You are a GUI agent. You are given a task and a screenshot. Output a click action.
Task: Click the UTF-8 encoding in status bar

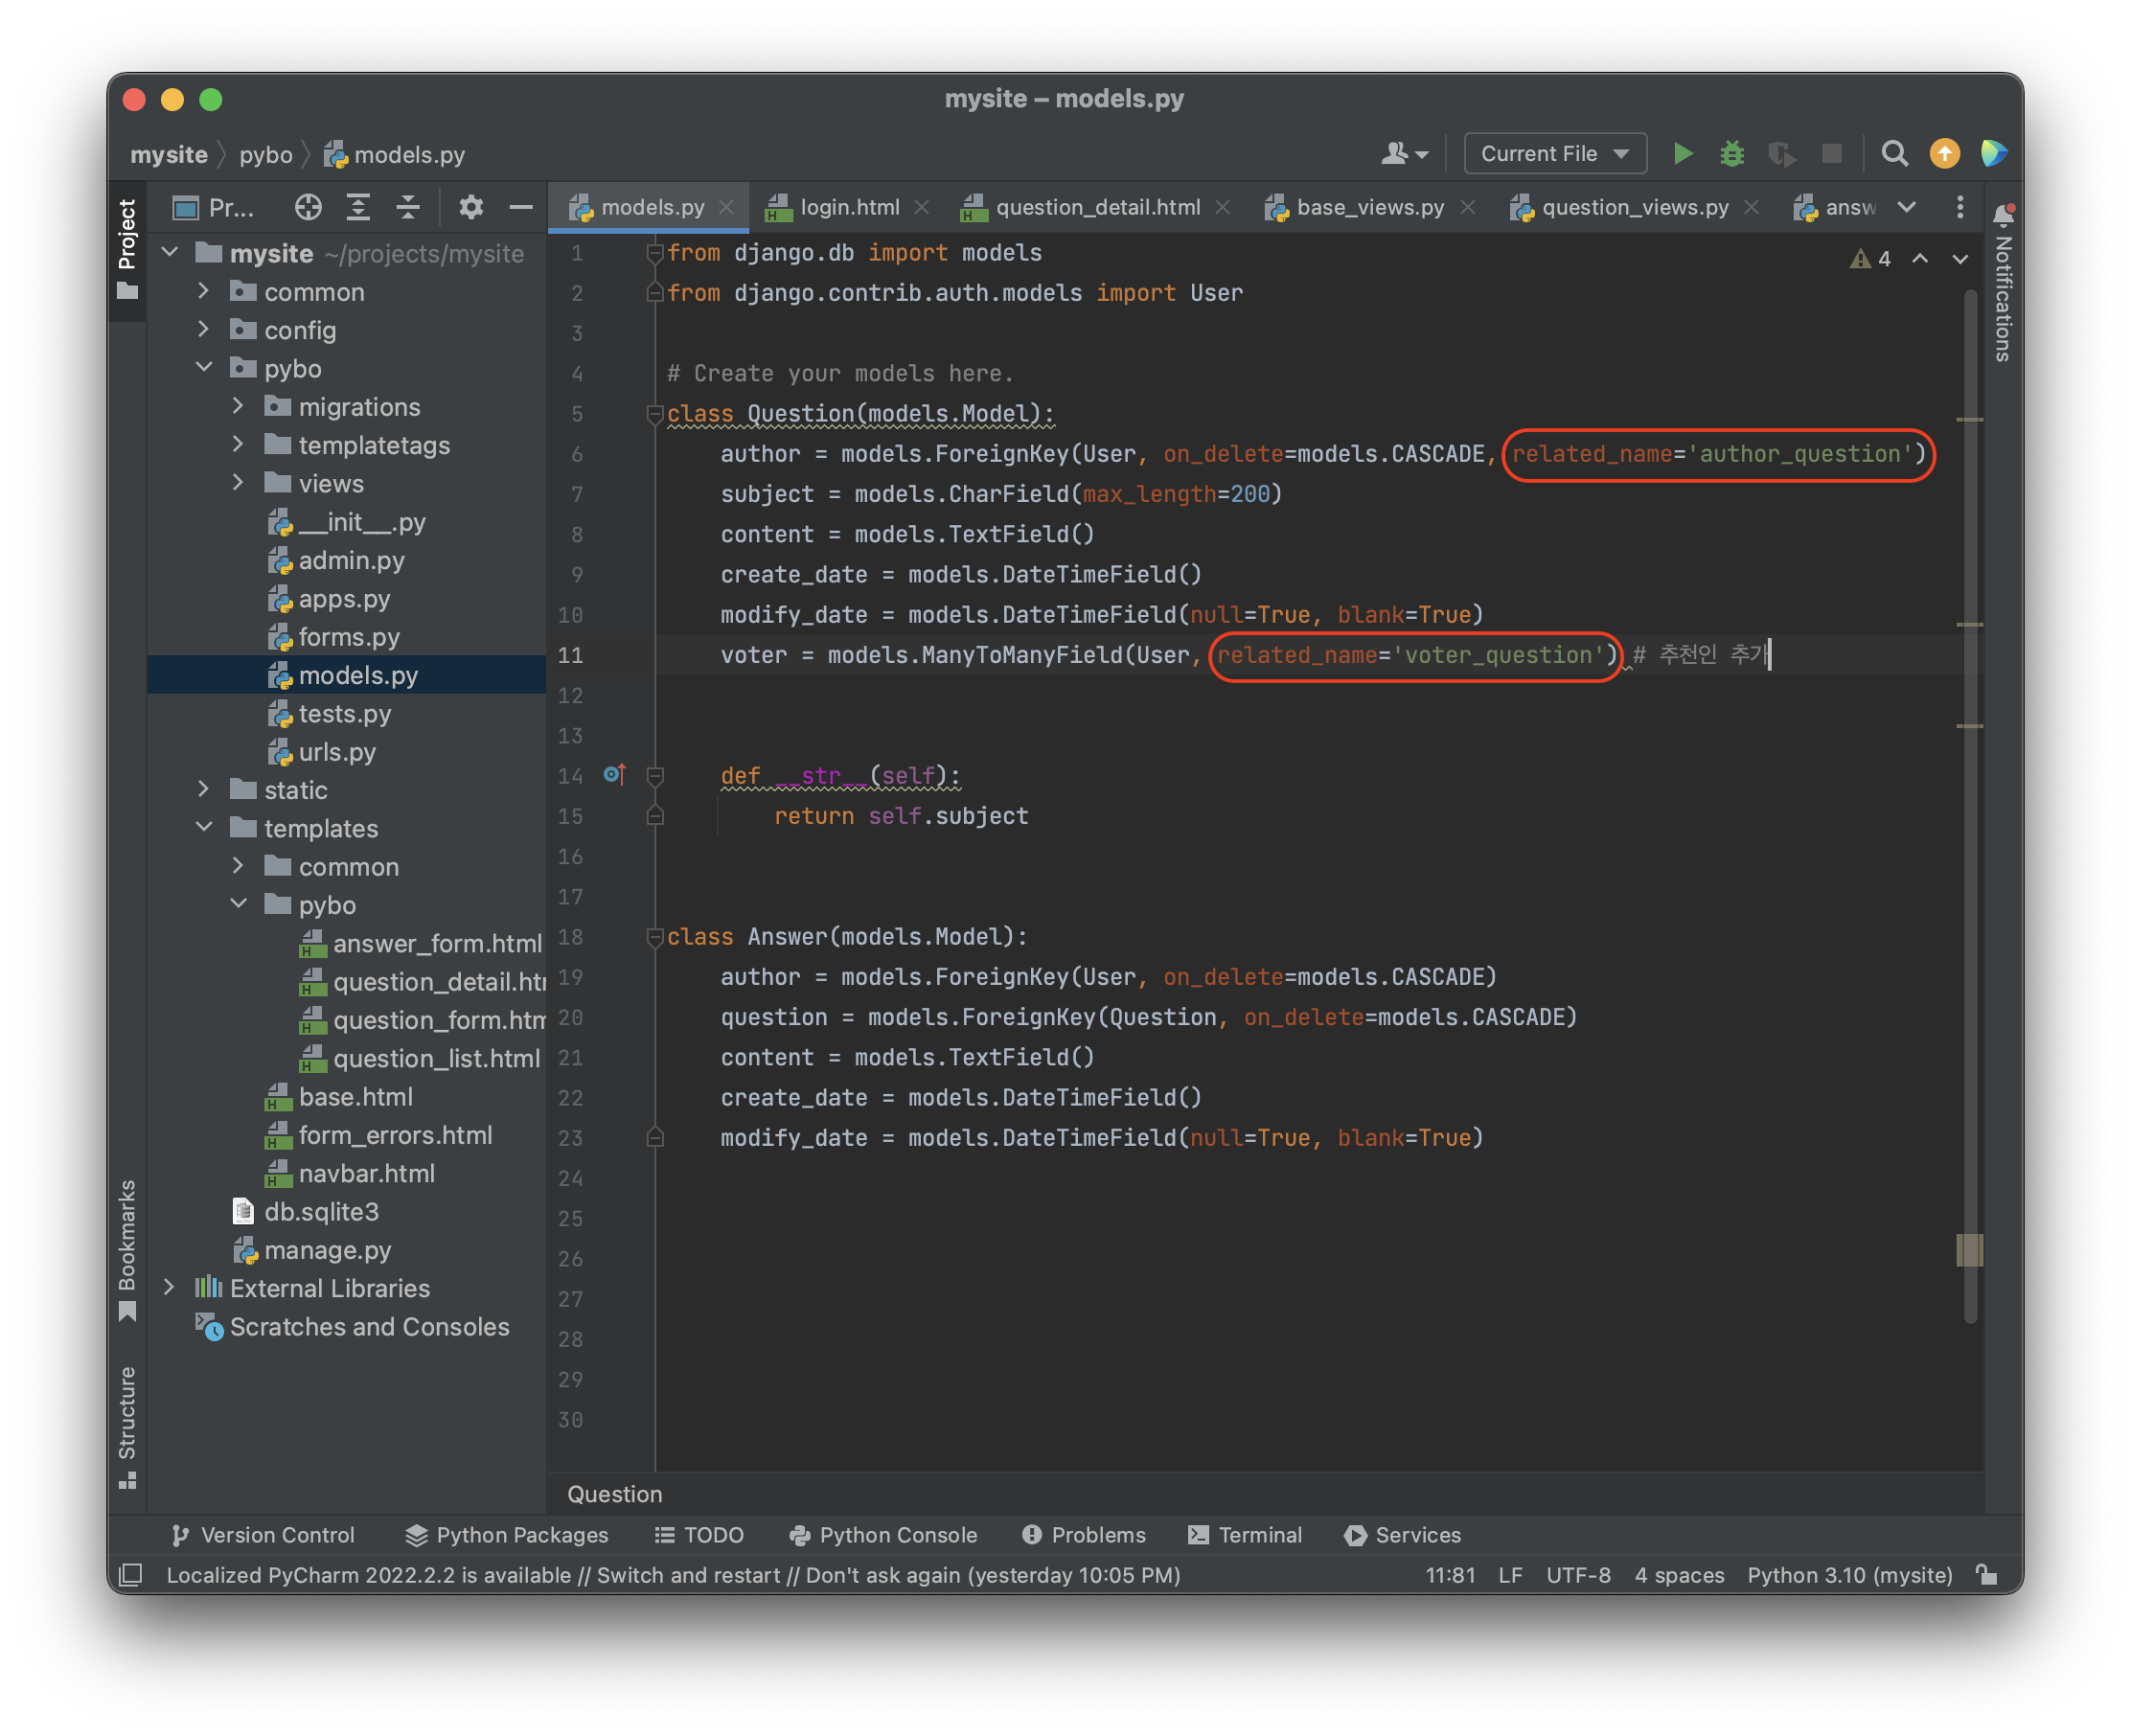point(1578,1575)
